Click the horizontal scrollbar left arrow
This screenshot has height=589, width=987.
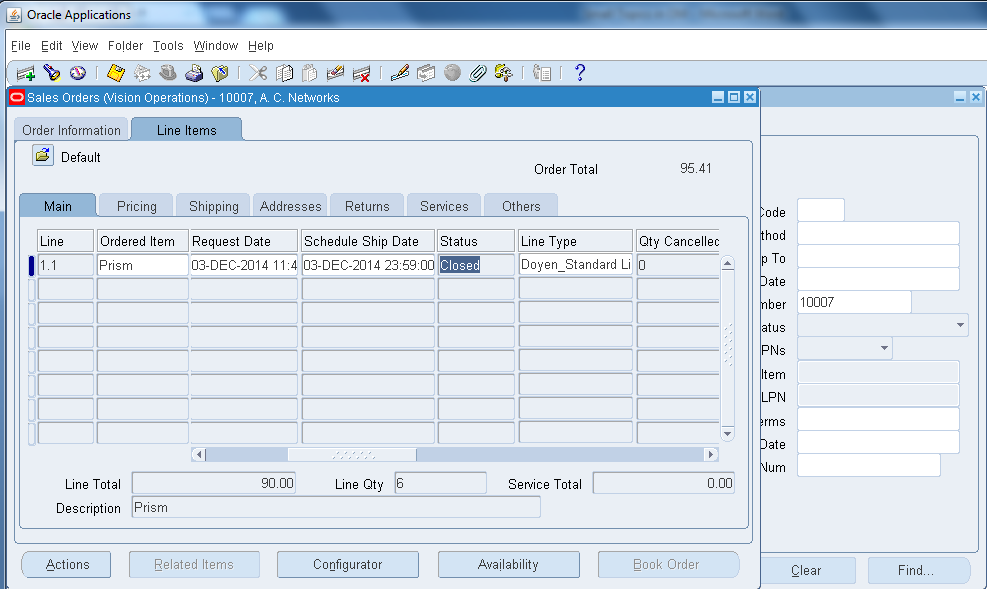(x=198, y=454)
